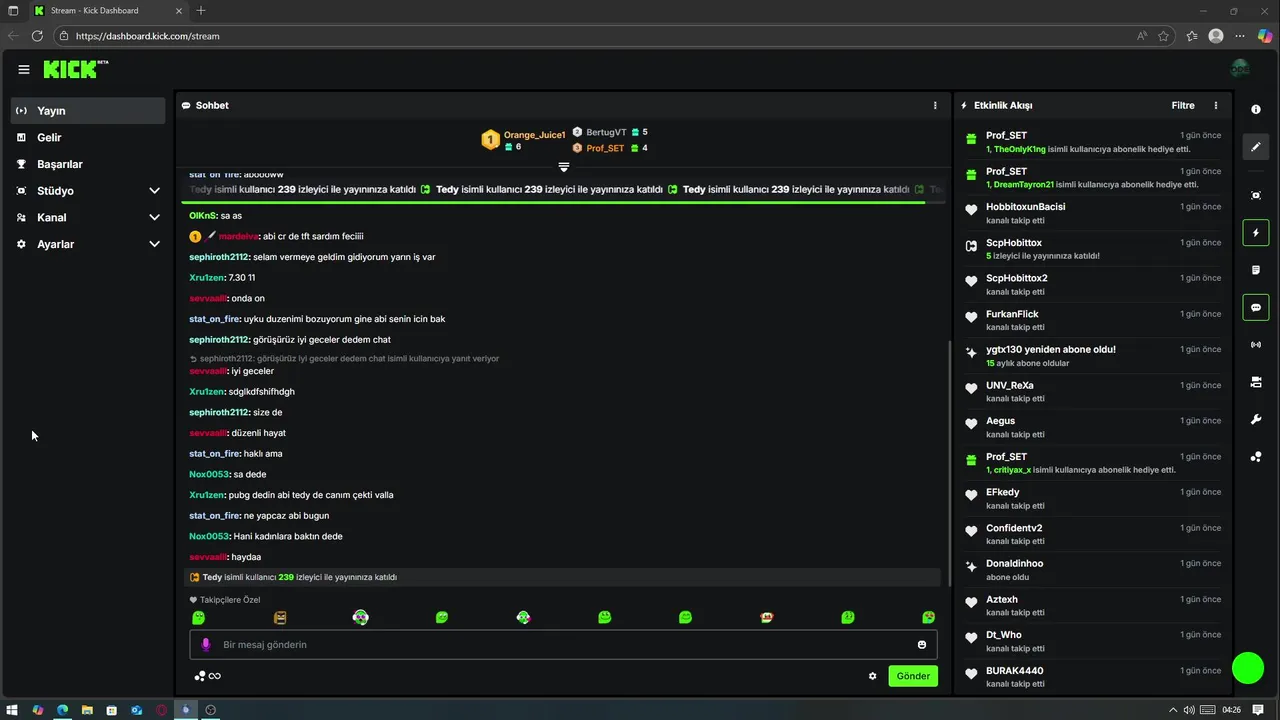Open the browser three-dot settings menu
Viewport: 1280px width, 720px height.
1240,36
